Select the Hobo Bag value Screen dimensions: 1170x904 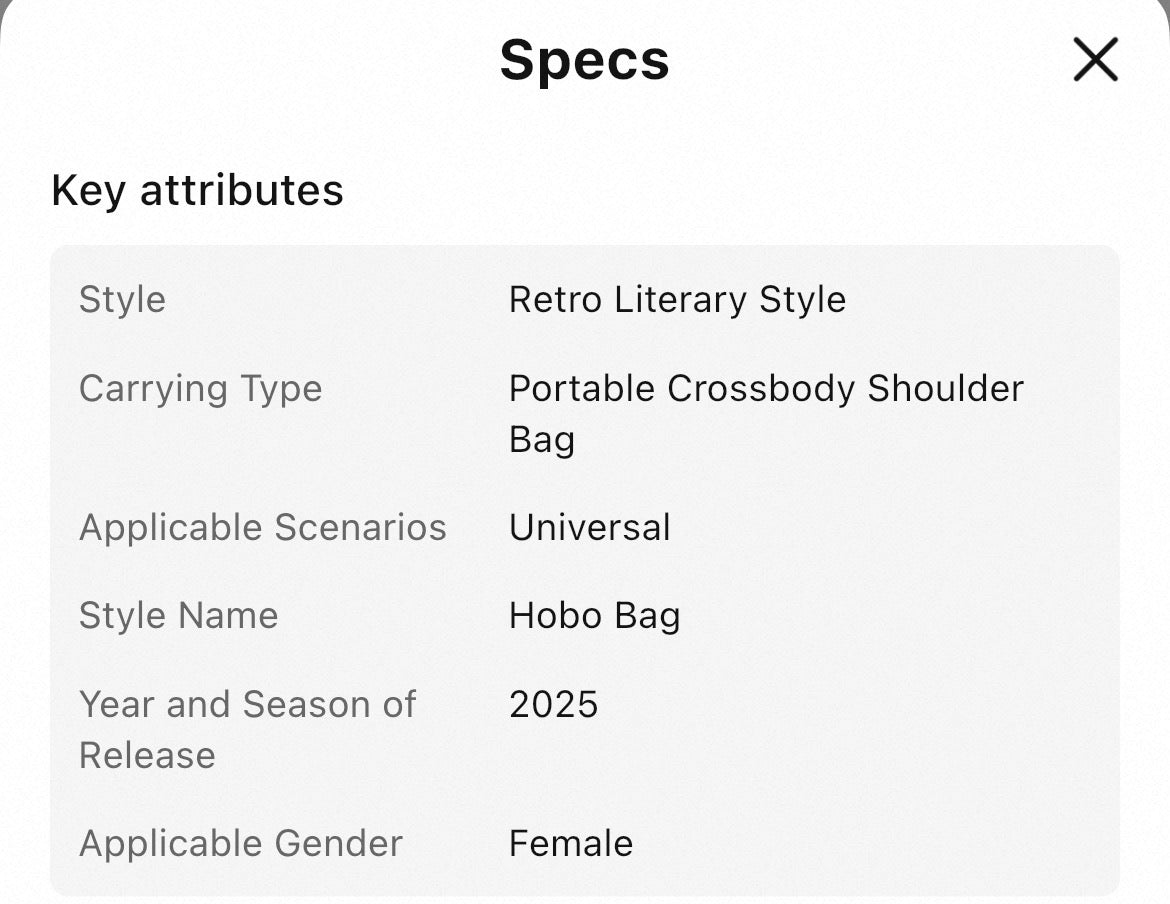point(594,615)
